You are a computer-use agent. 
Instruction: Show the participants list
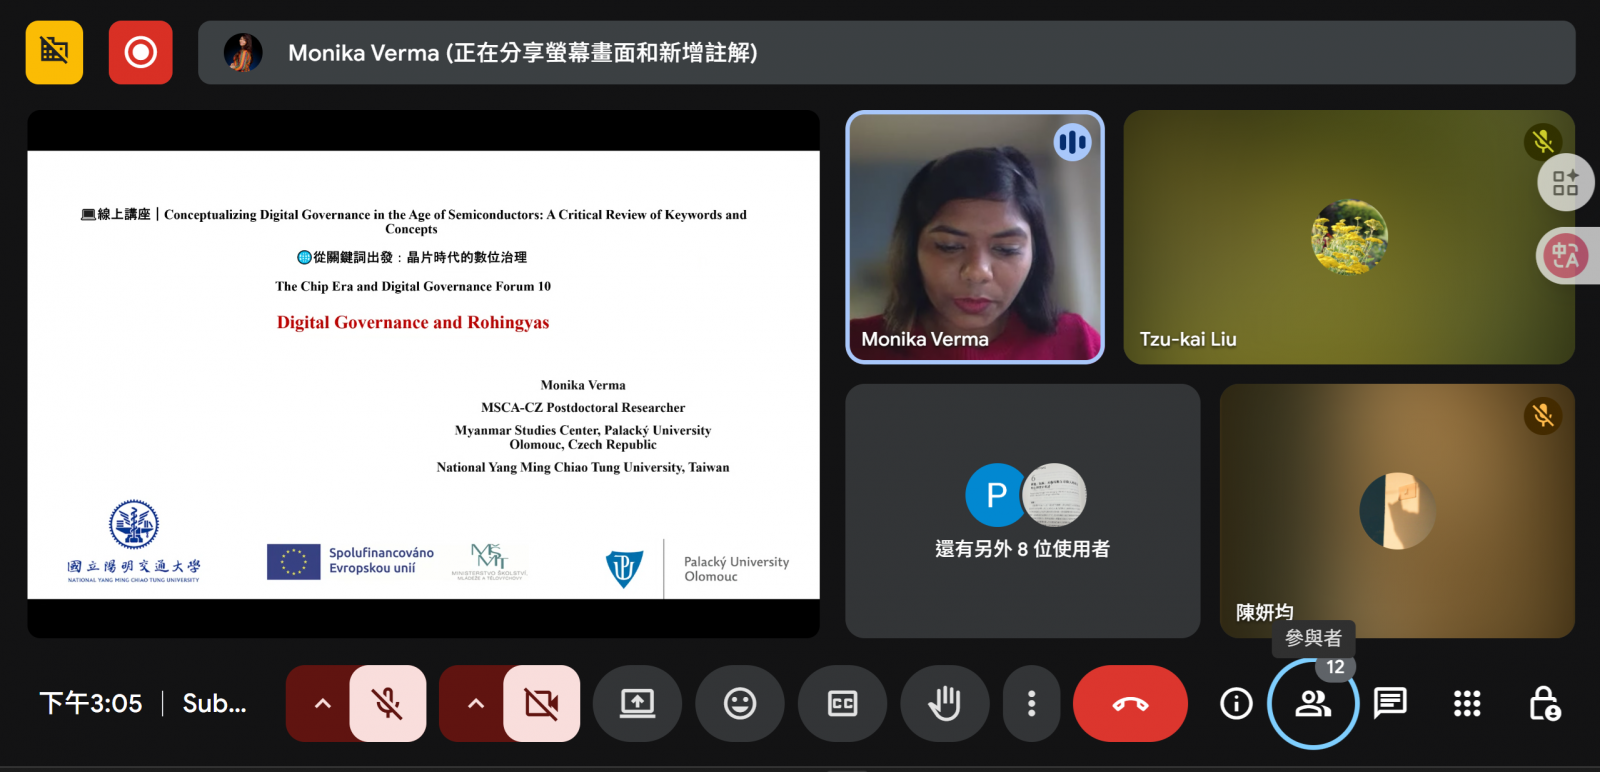pos(1312,704)
